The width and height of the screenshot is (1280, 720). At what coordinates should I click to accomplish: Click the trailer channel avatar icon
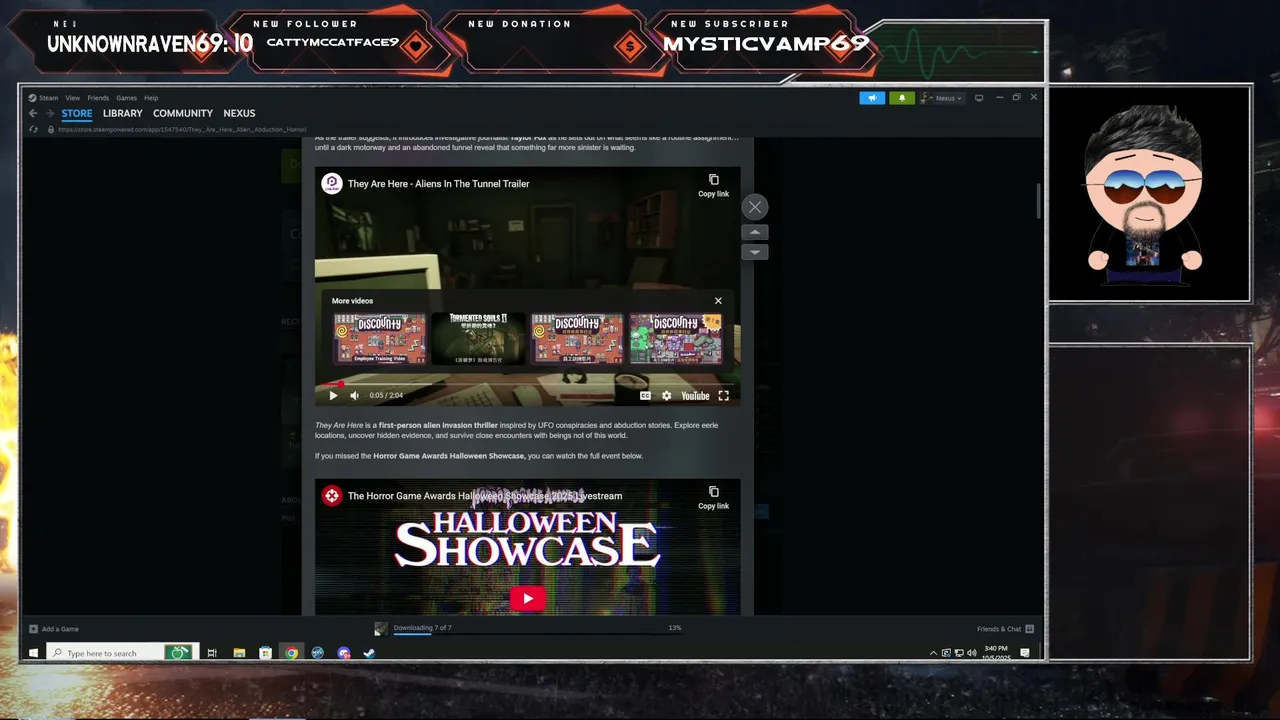click(331, 183)
